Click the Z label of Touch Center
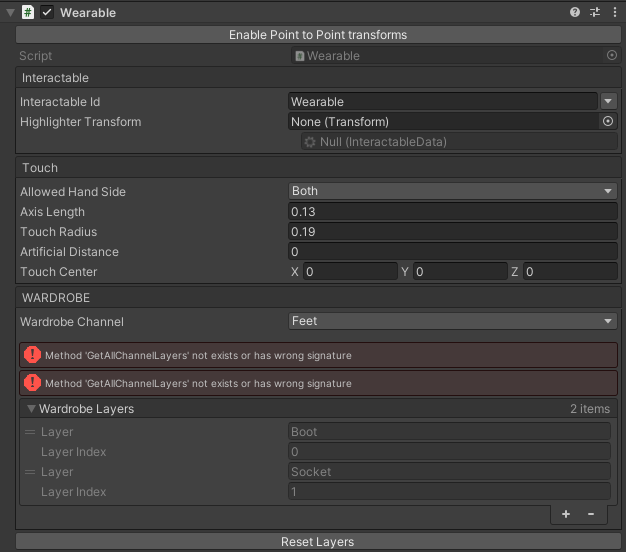Image resolution: width=626 pixels, height=552 pixels. point(515,272)
